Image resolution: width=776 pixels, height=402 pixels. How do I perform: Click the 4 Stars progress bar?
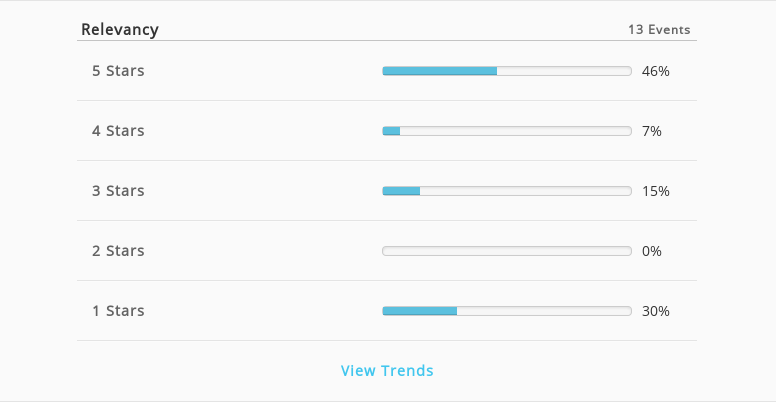tap(507, 131)
